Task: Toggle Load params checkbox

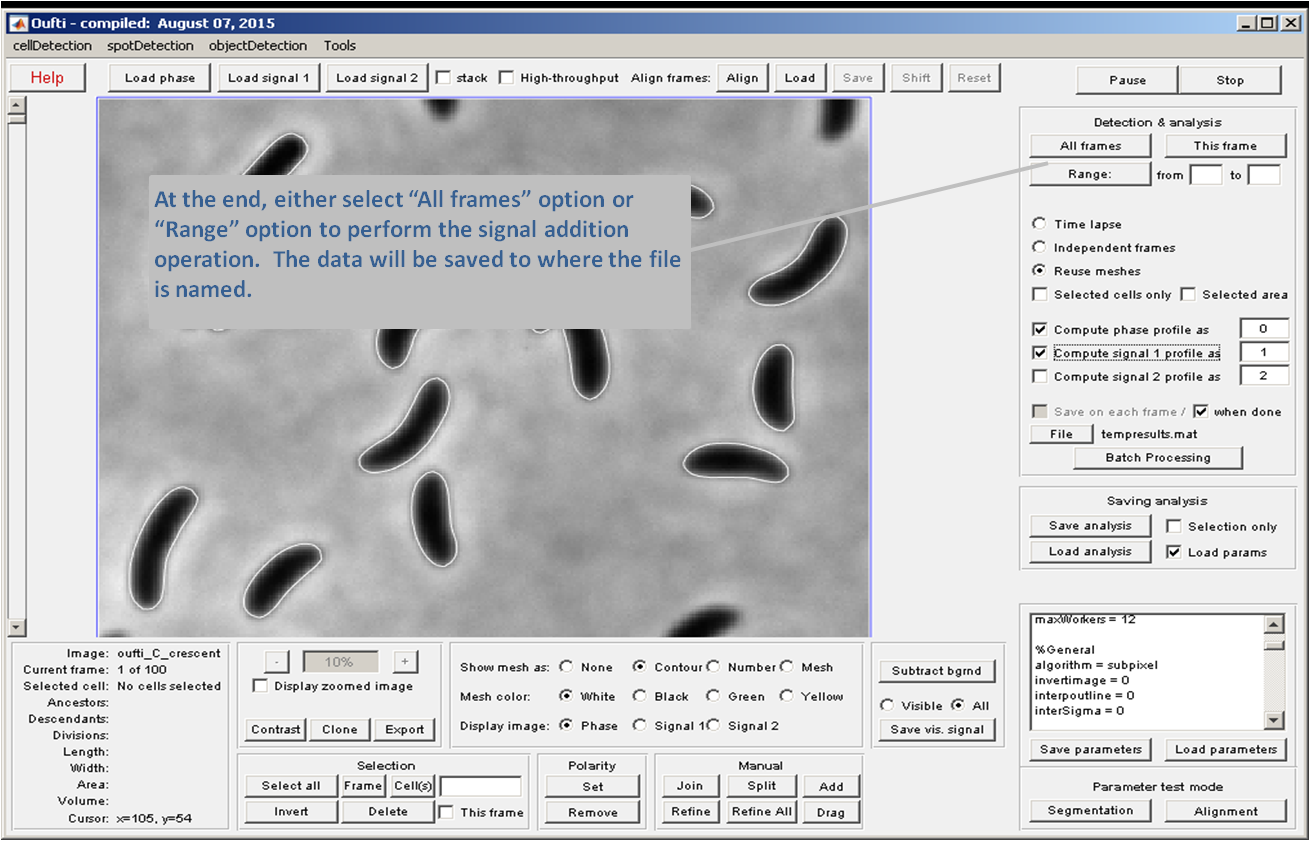Action: point(1174,552)
